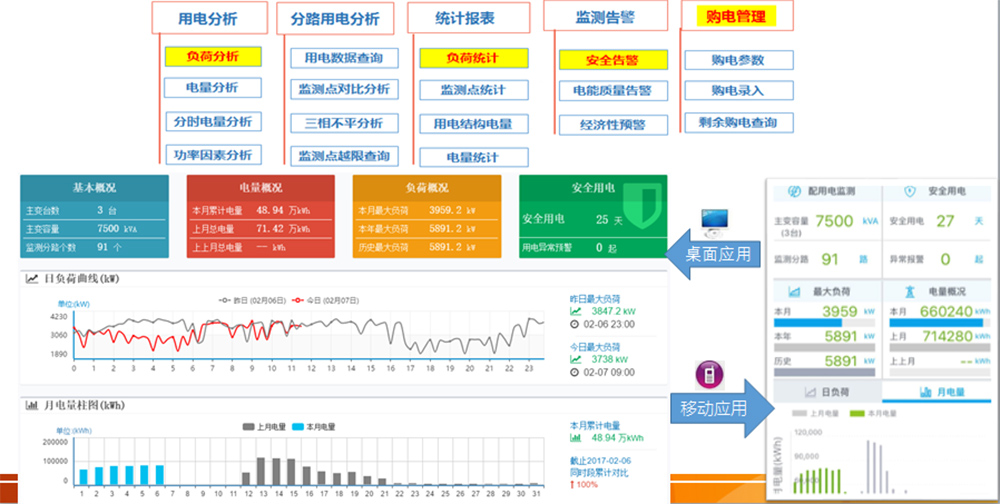Open 经济性预警
Screen dimensions: 1000x504
613,124
